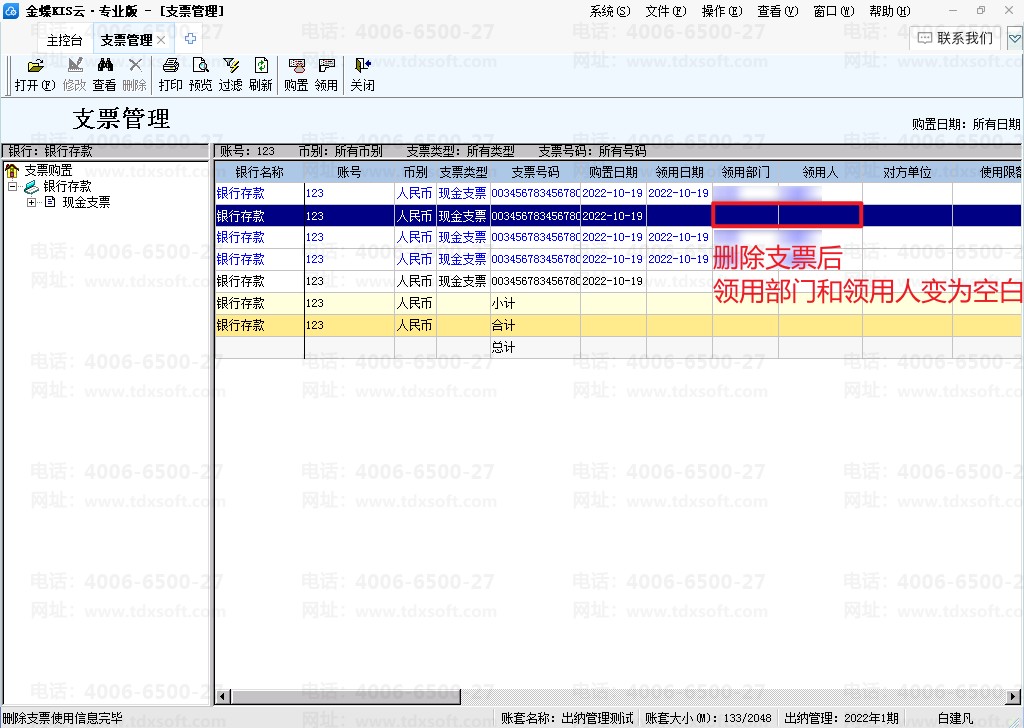This screenshot has height=728, width=1024.
Task: Click the 账号 column header
Action: tap(349, 172)
